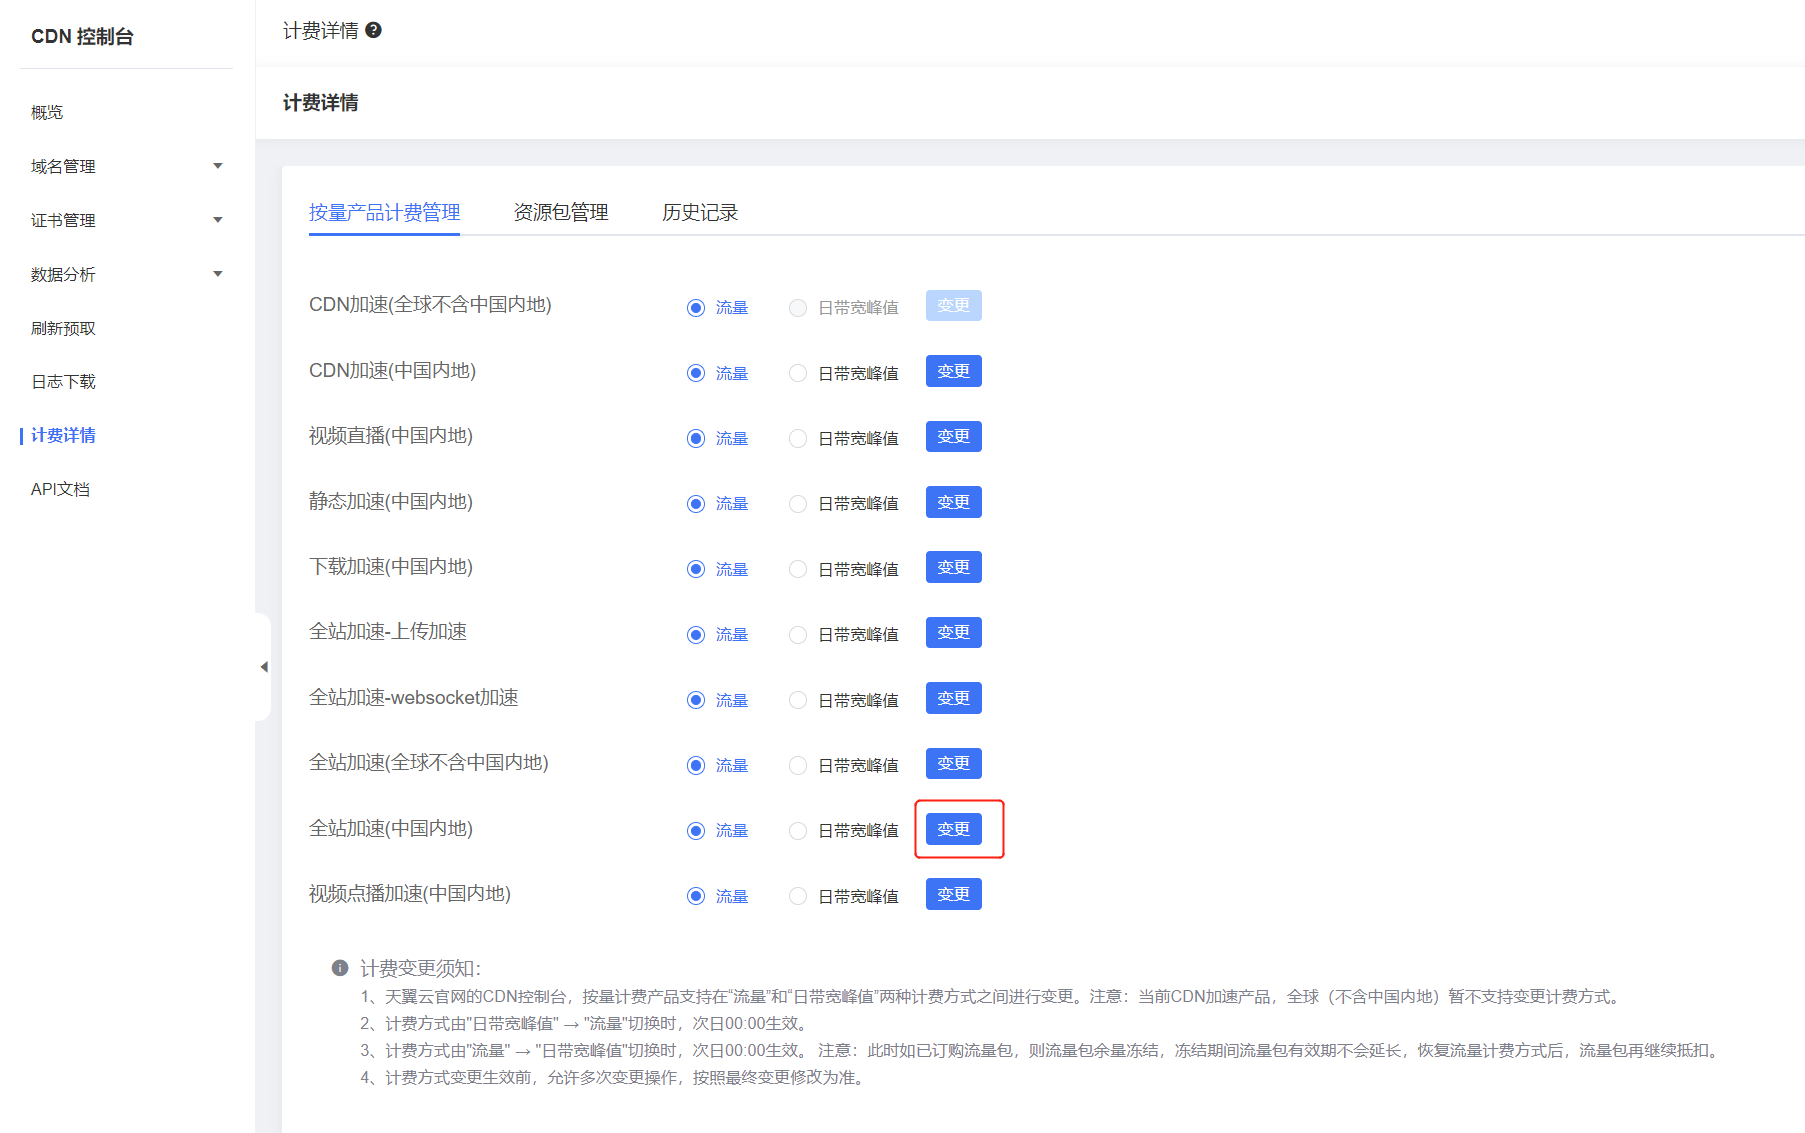
Task: Open 刷新预取 in the sidebar
Action: pos(63,328)
